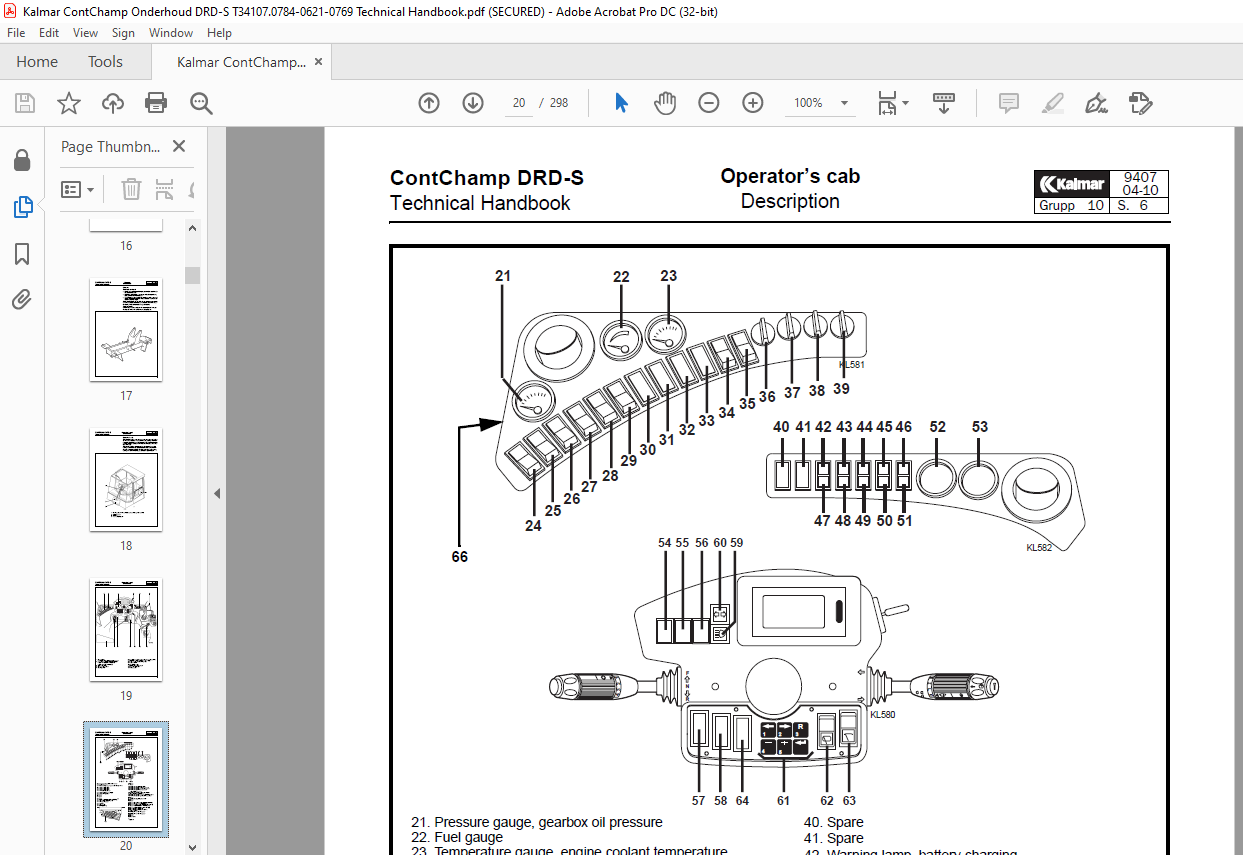Go to previous page arrow
This screenshot has width=1243, height=855.
(429, 103)
